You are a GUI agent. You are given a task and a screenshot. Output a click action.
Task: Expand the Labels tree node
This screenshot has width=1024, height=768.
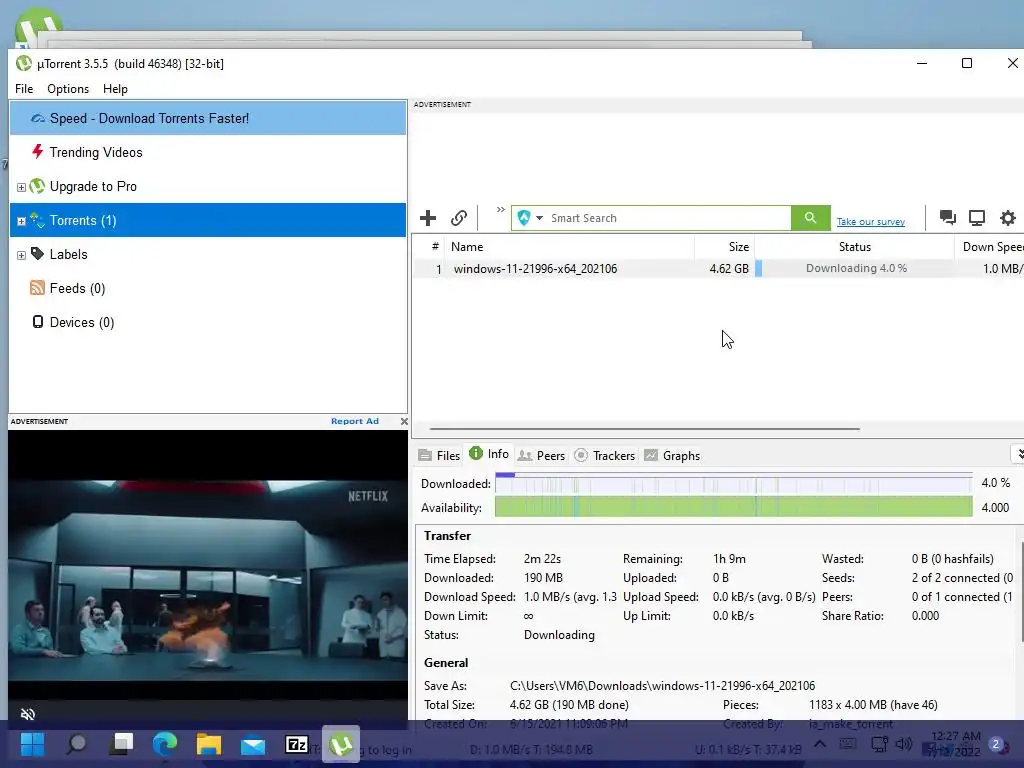pos(21,255)
